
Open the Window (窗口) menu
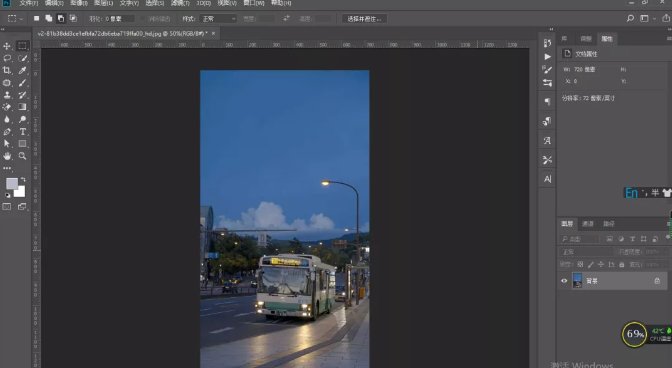[254, 3]
